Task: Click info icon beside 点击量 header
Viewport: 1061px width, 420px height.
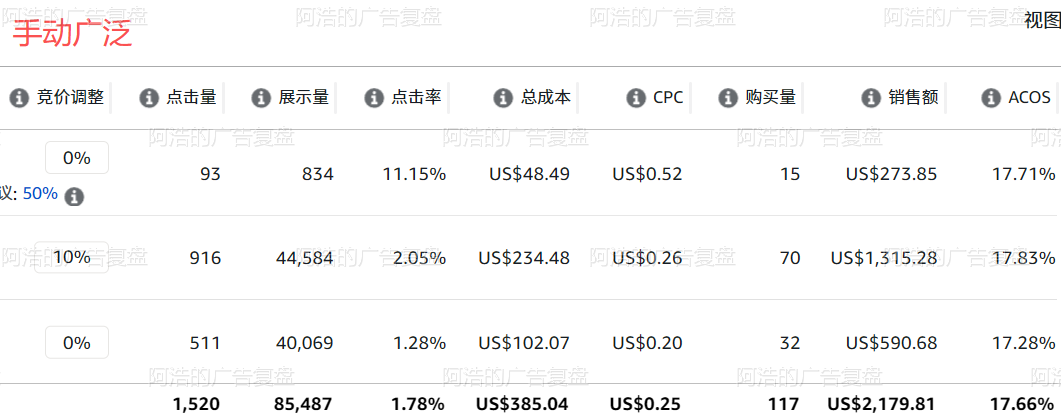Action: (x=149, y=98)
